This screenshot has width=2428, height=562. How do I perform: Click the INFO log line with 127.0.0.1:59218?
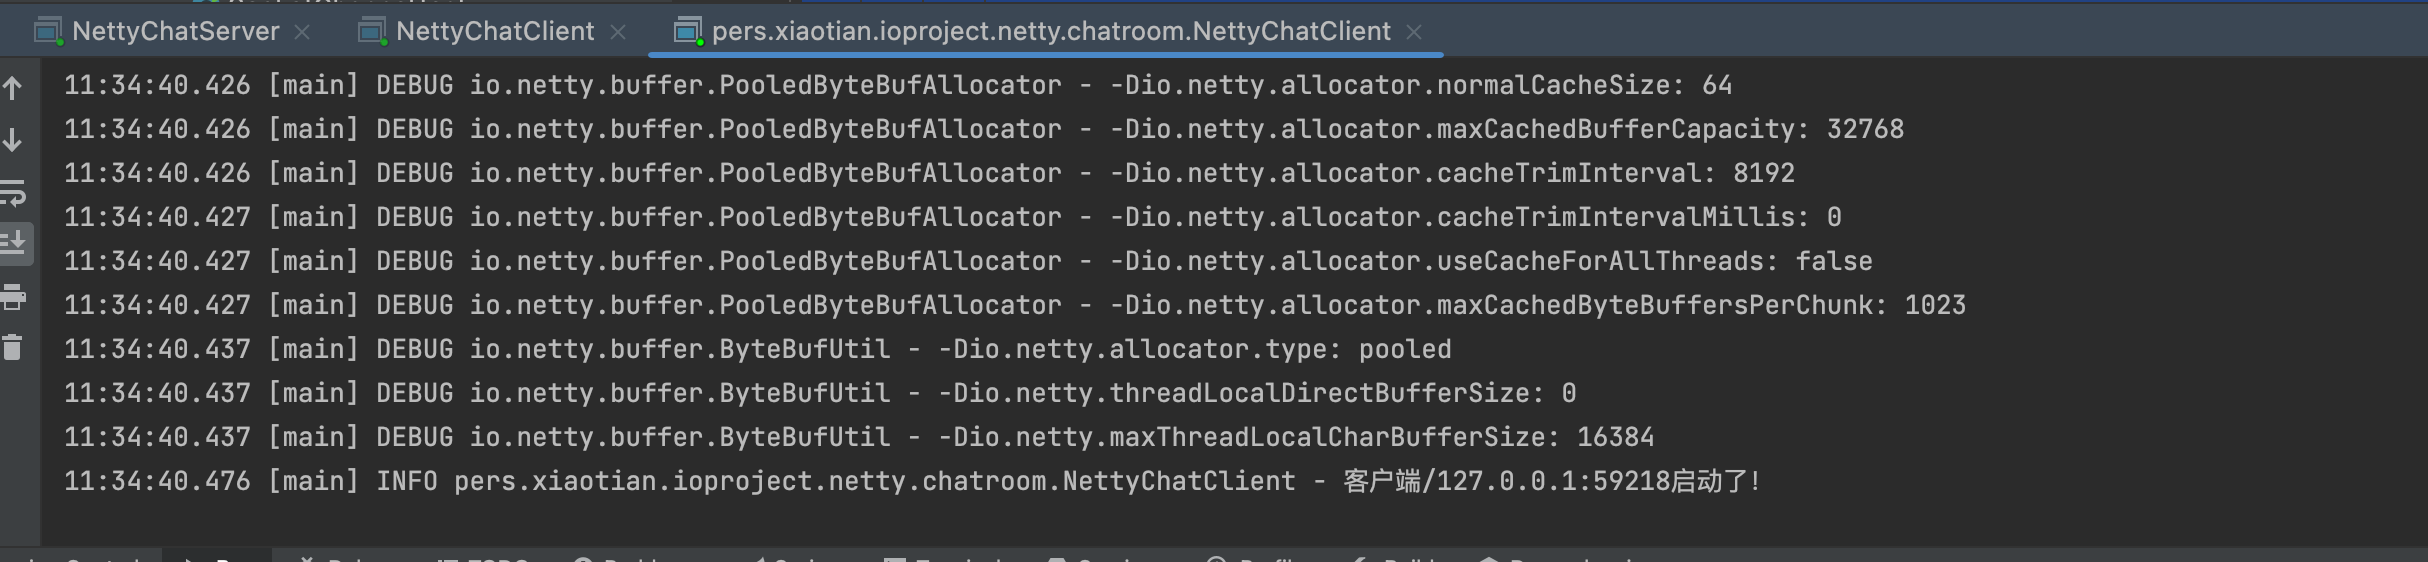pos(910,481)
